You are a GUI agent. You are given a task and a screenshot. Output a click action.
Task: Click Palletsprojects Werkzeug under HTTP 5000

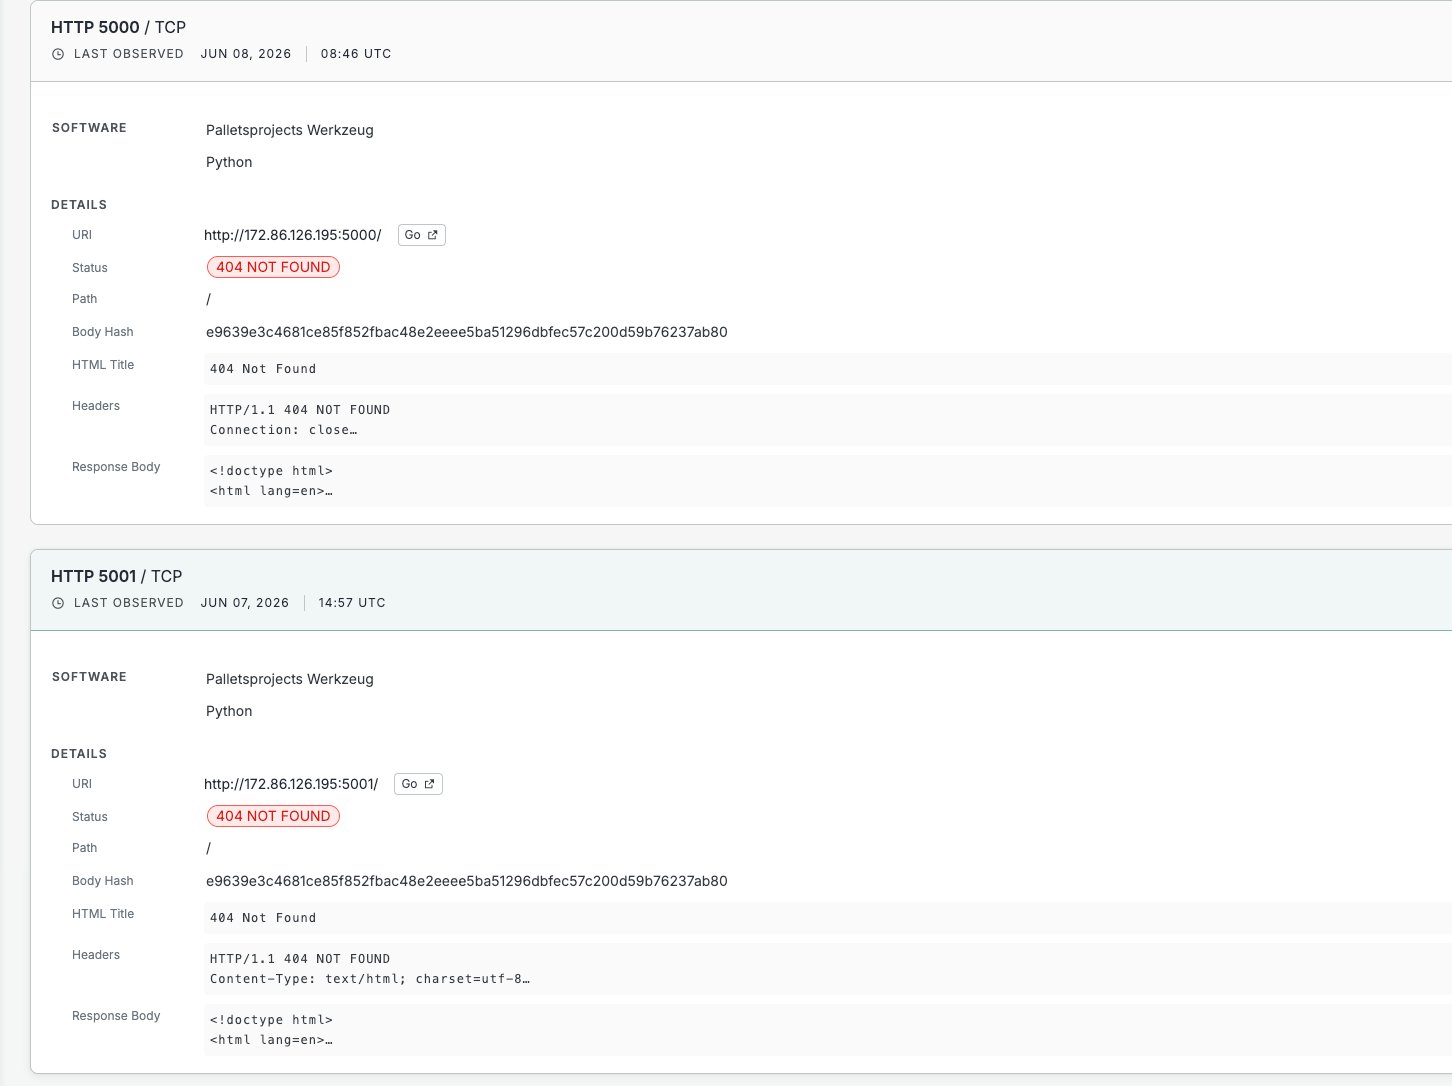[290, 130]
